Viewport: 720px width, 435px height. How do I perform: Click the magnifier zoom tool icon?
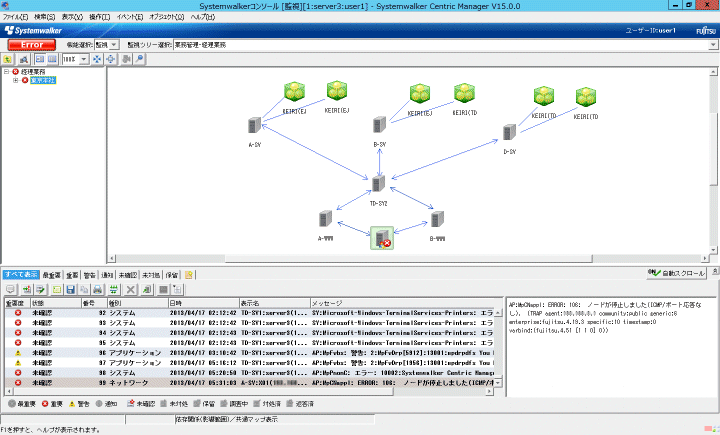tap(139, 59)
